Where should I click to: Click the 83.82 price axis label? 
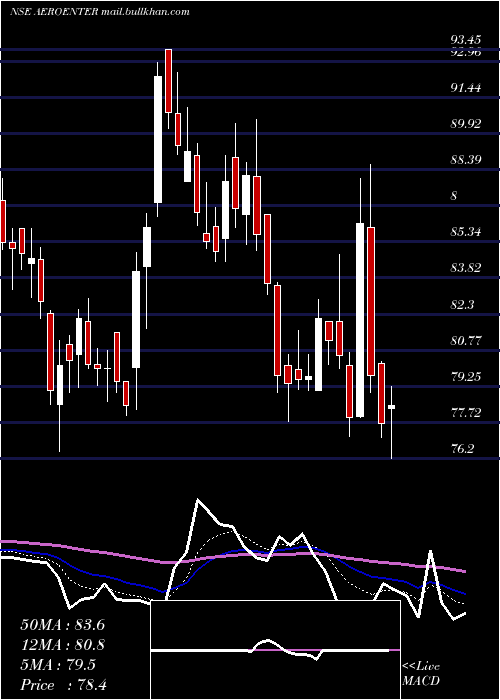coord(466,268)
